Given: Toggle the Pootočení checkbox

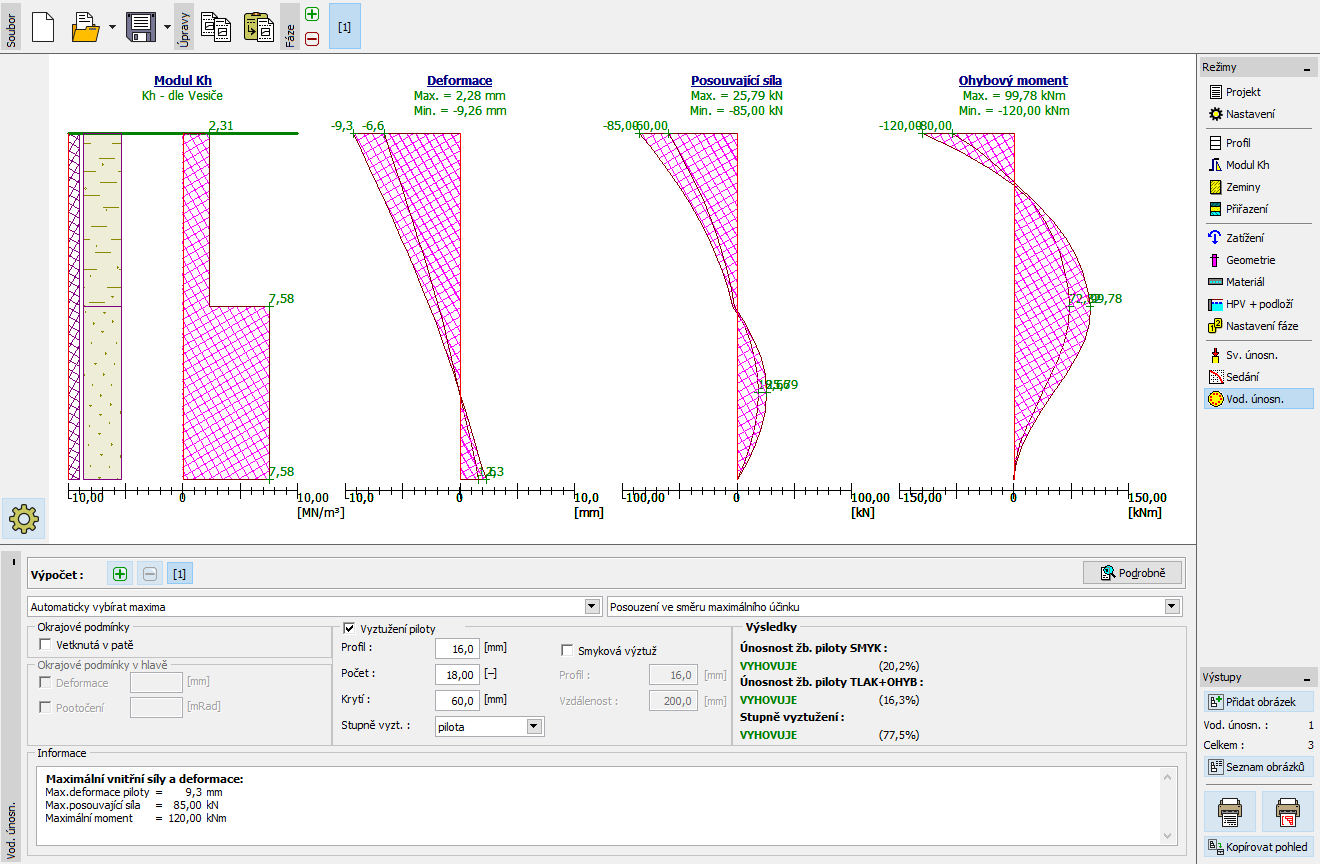Looking at the screenshot, I should click(x=45, y=707).
